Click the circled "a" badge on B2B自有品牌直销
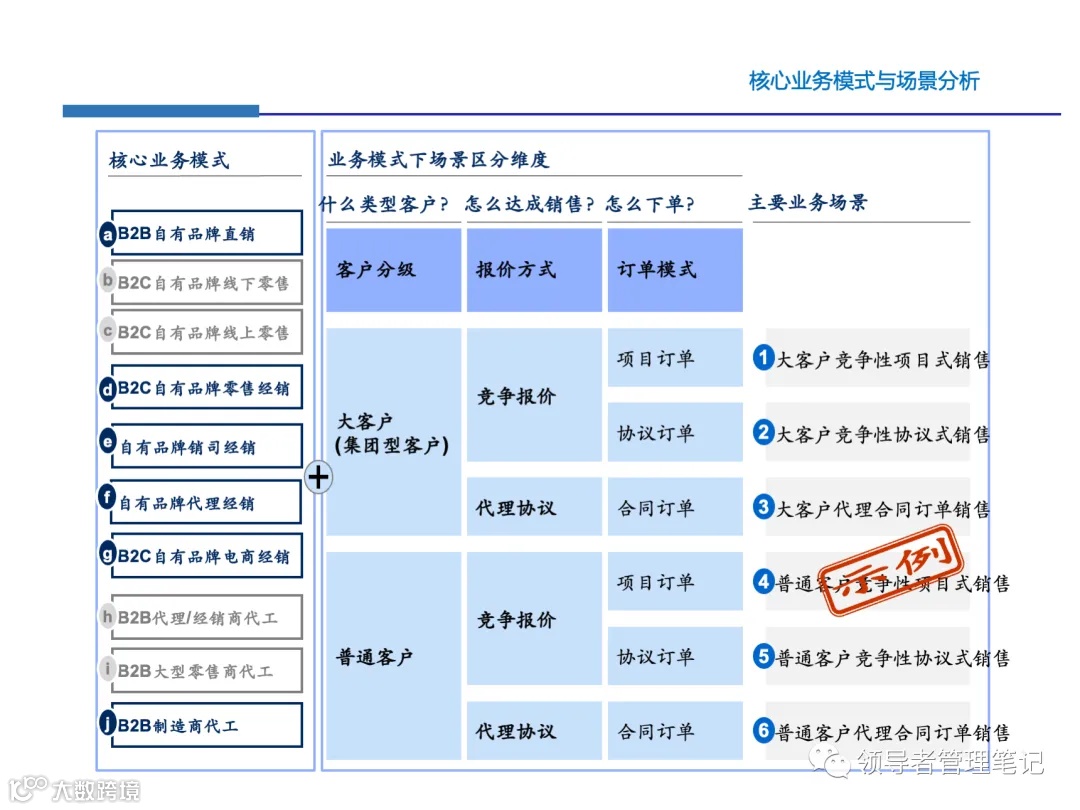 [x=108, y=234]
